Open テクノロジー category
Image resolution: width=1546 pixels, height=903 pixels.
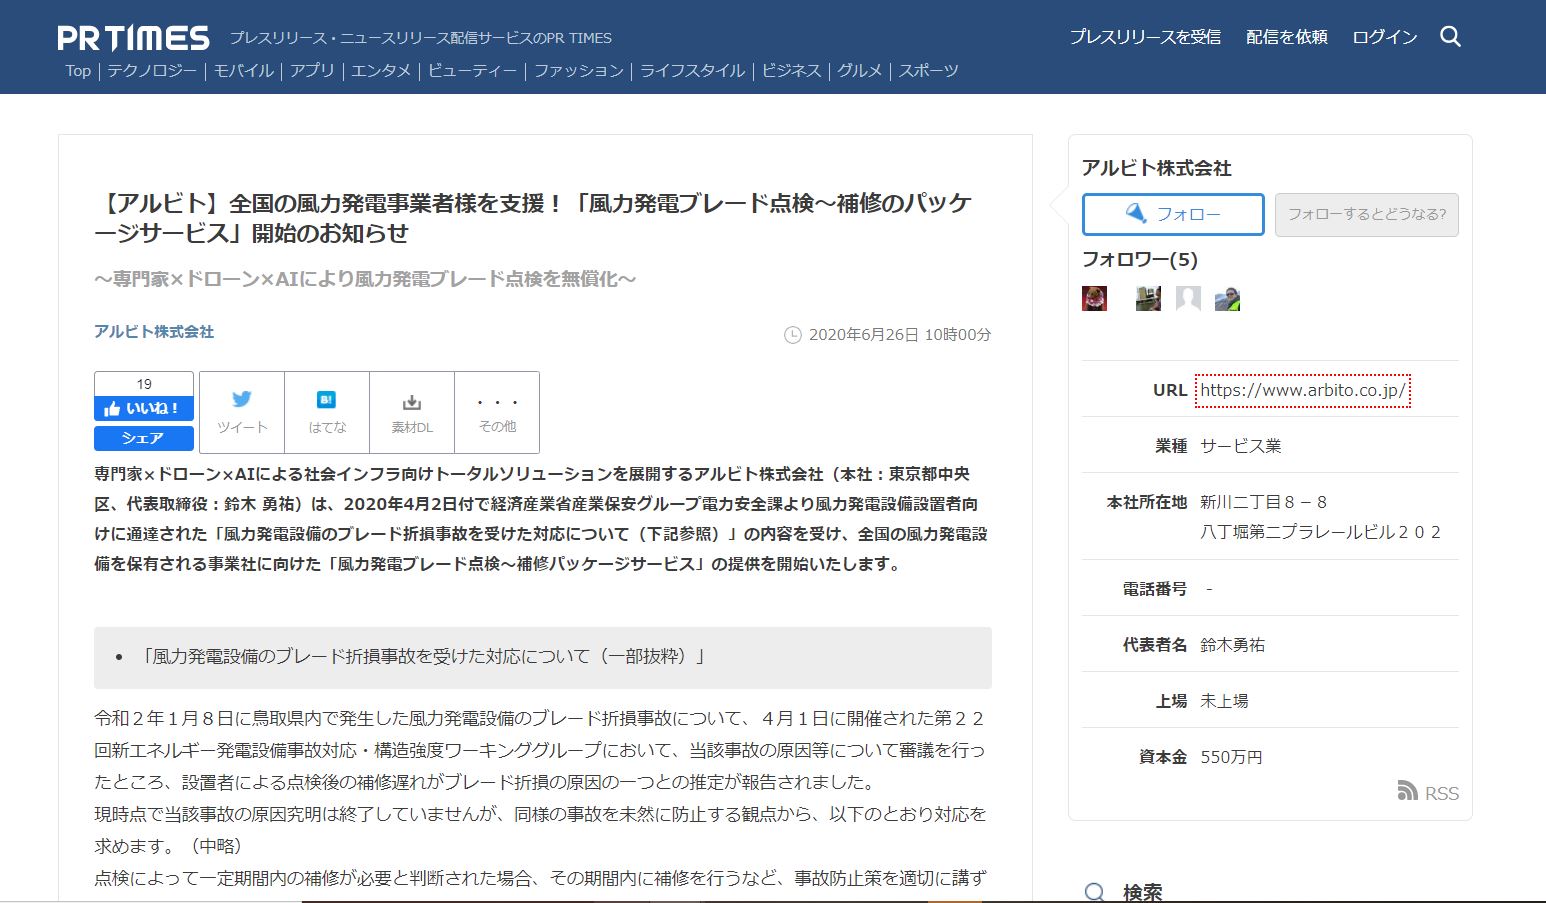pos(152,71)
